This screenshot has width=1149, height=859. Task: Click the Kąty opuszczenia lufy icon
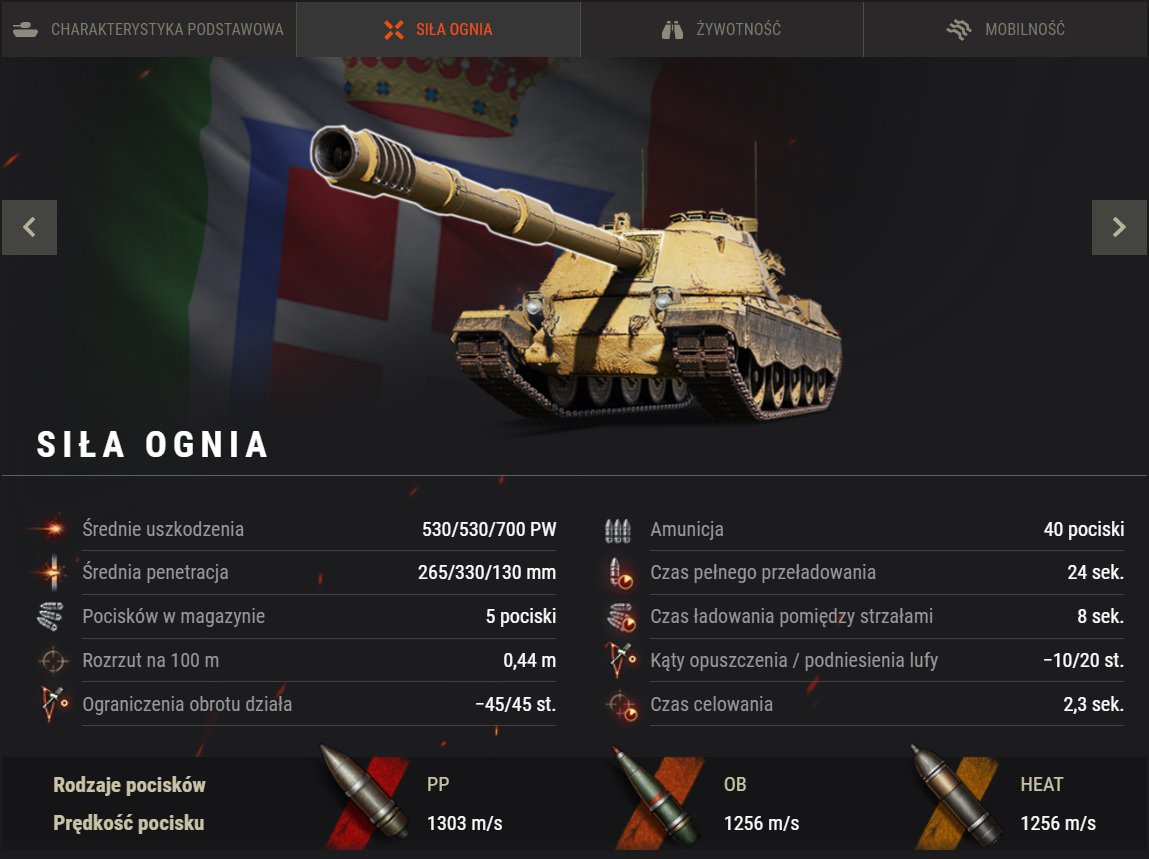pyautogui.click(x=621, y=660)
